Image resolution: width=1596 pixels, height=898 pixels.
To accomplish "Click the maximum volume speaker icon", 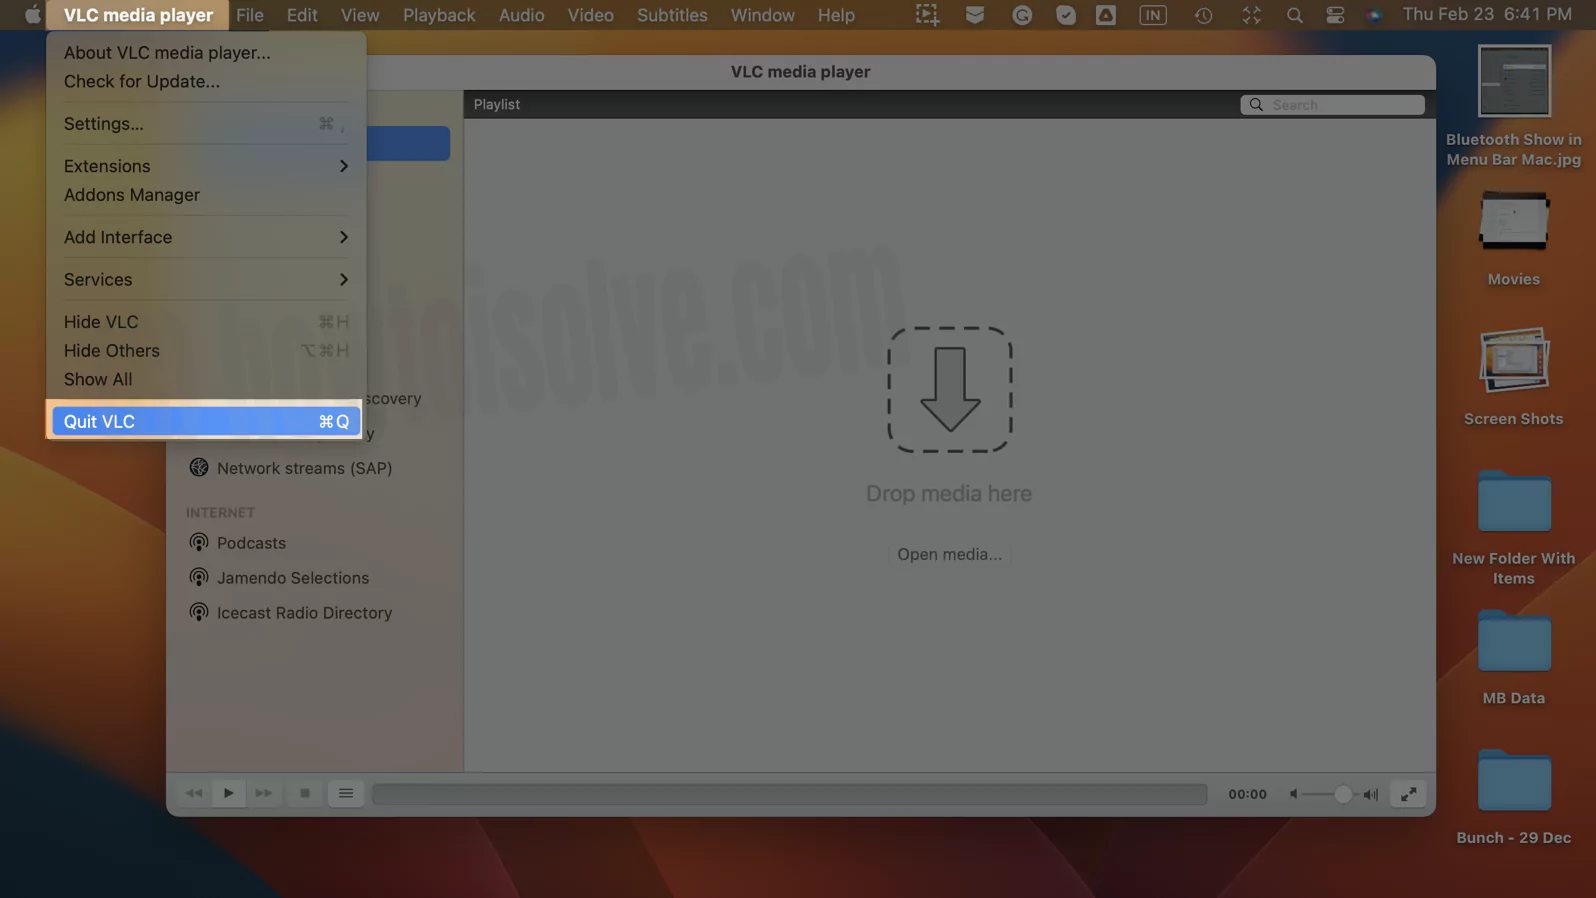I will 1371,794.
